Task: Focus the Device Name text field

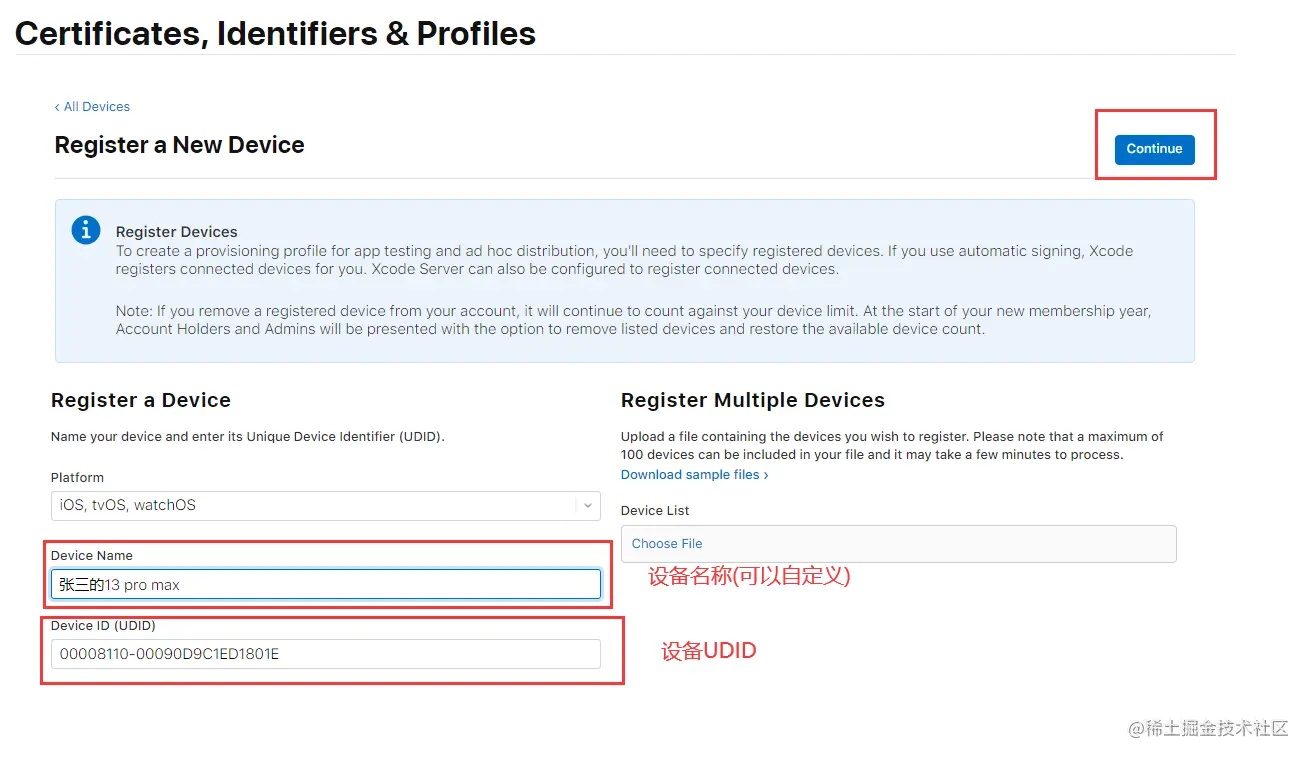Action: [x=325, y=584]
